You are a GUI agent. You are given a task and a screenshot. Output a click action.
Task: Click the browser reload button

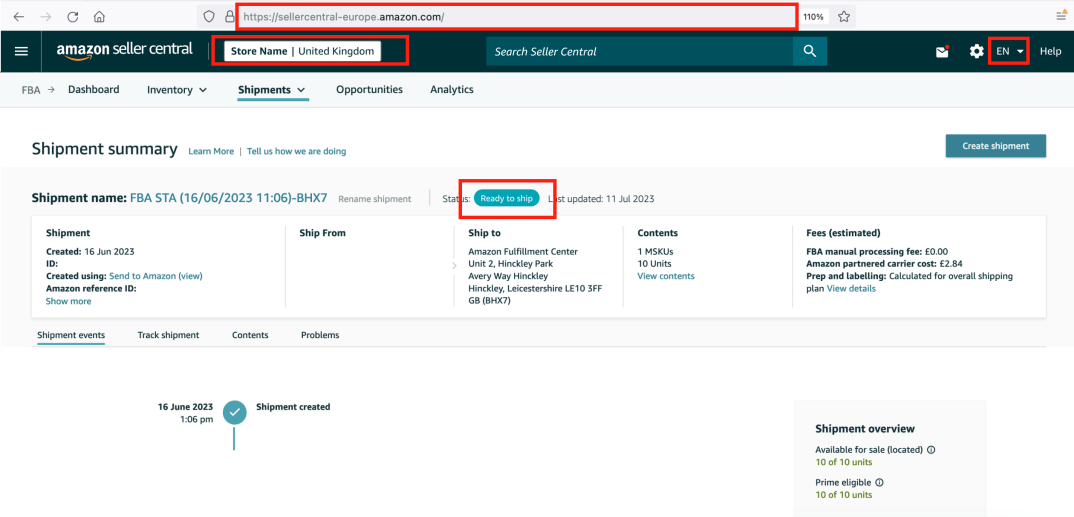point(73,17)
